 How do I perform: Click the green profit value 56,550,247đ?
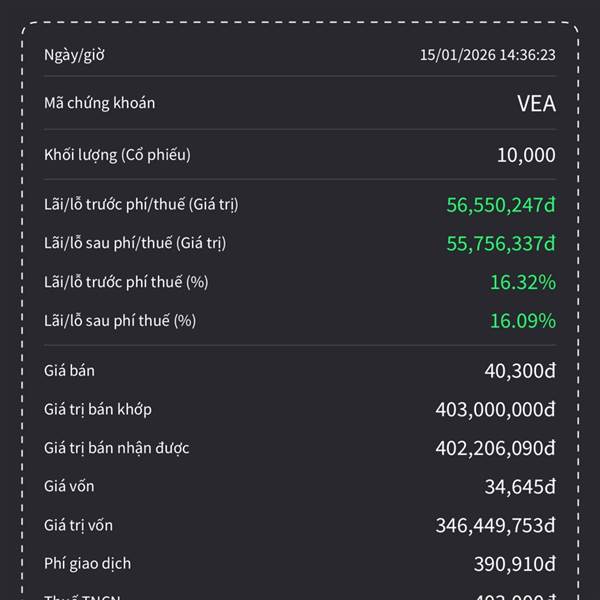(501, 205)
